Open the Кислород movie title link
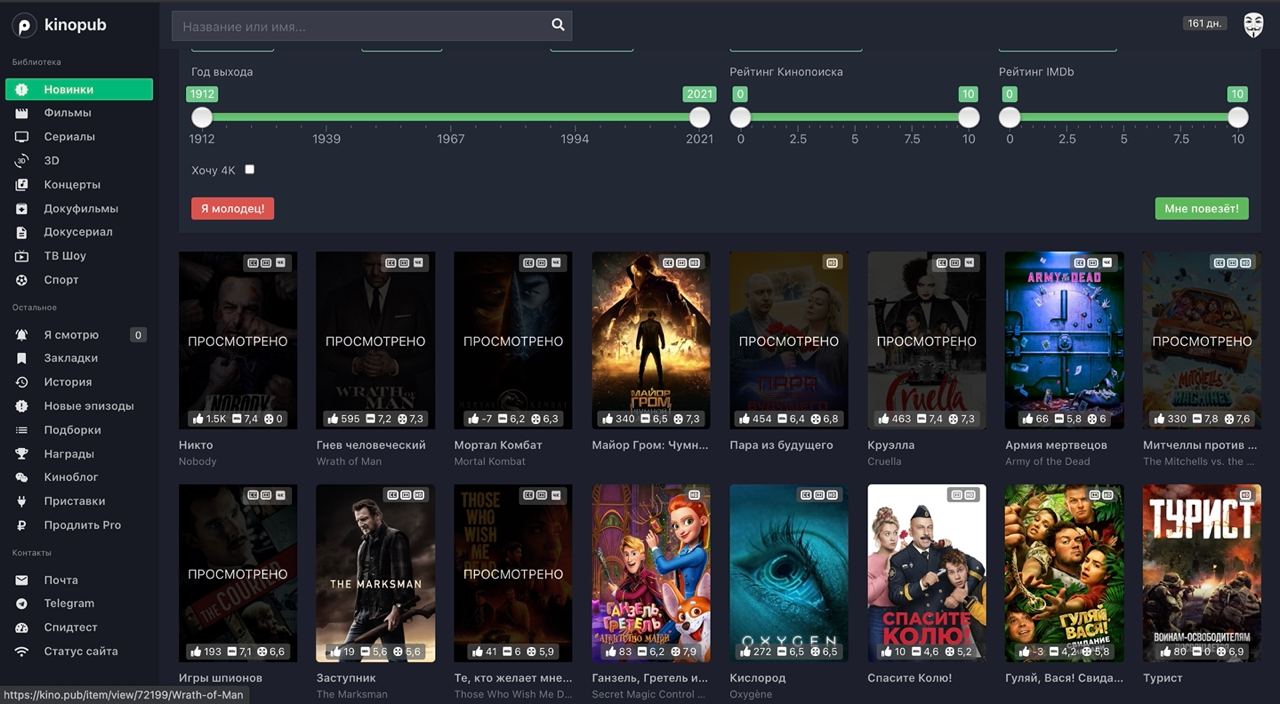This screenshot has width=1280, height=704. click(758, 678)
